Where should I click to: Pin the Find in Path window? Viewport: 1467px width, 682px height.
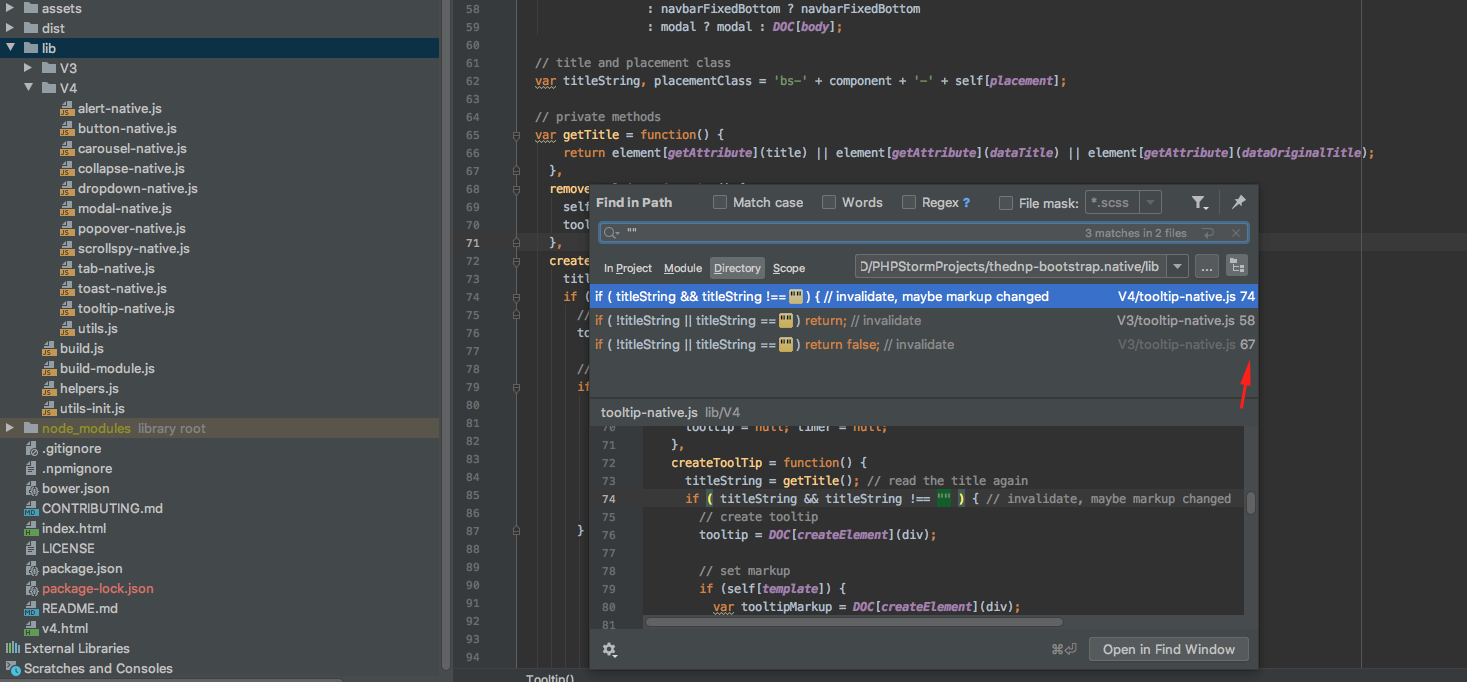[x=1238, y=202]
